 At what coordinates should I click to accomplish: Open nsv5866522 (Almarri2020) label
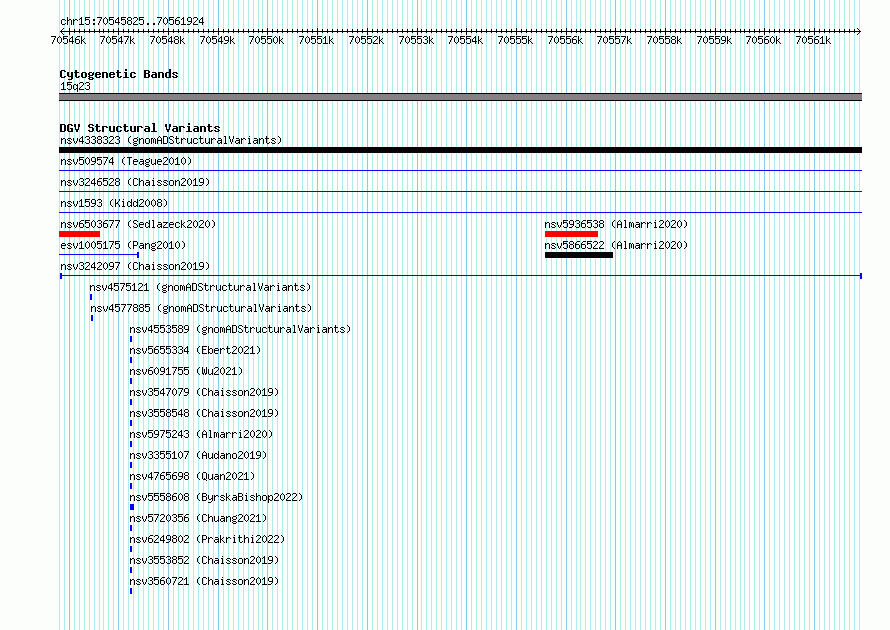click(x=616, y=245)
